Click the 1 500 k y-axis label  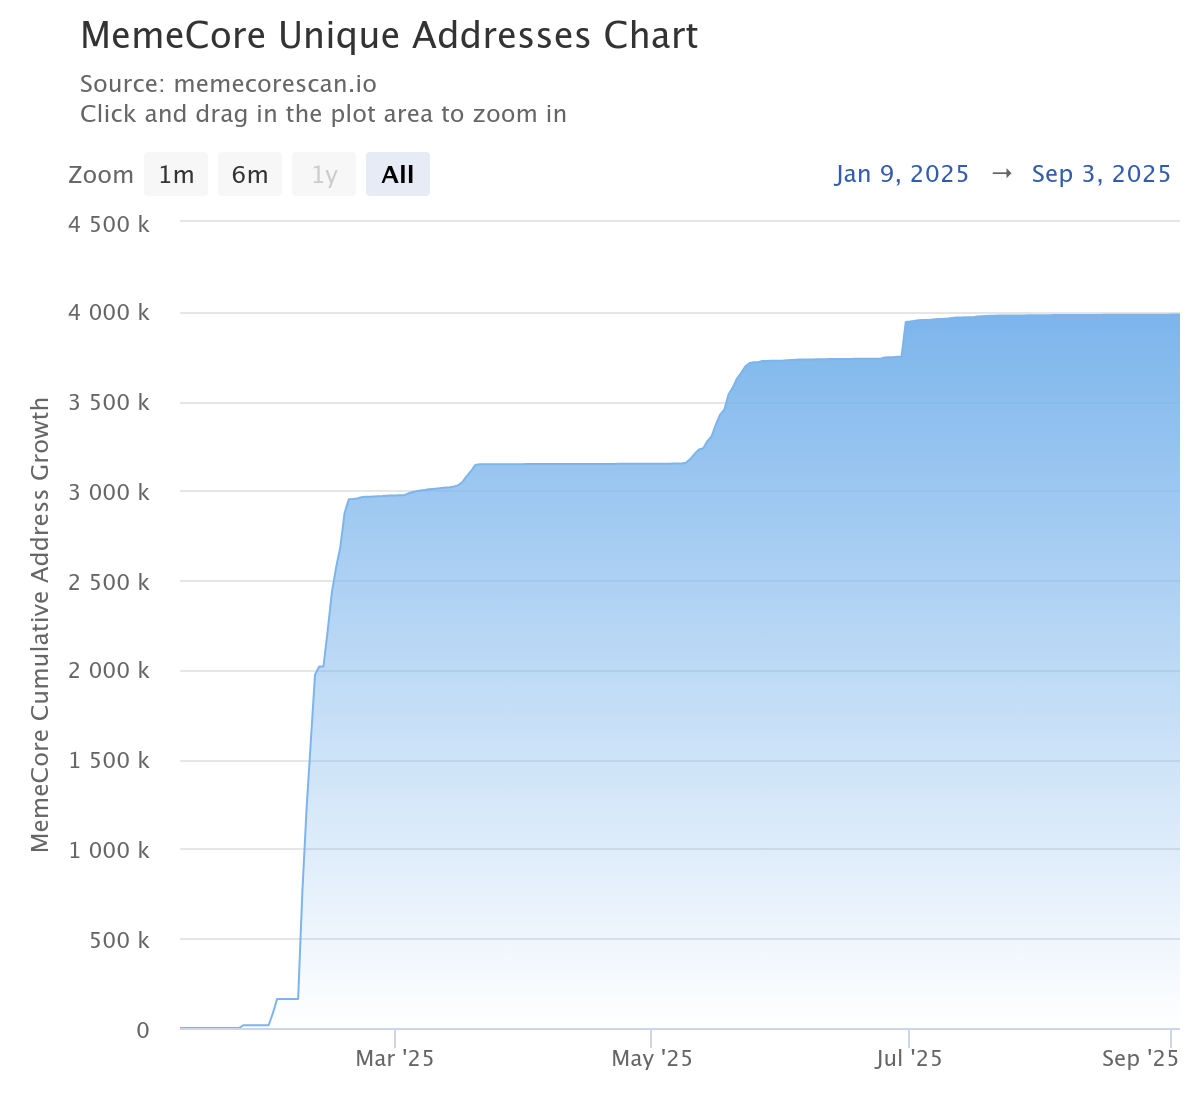[x=108, y=761]
